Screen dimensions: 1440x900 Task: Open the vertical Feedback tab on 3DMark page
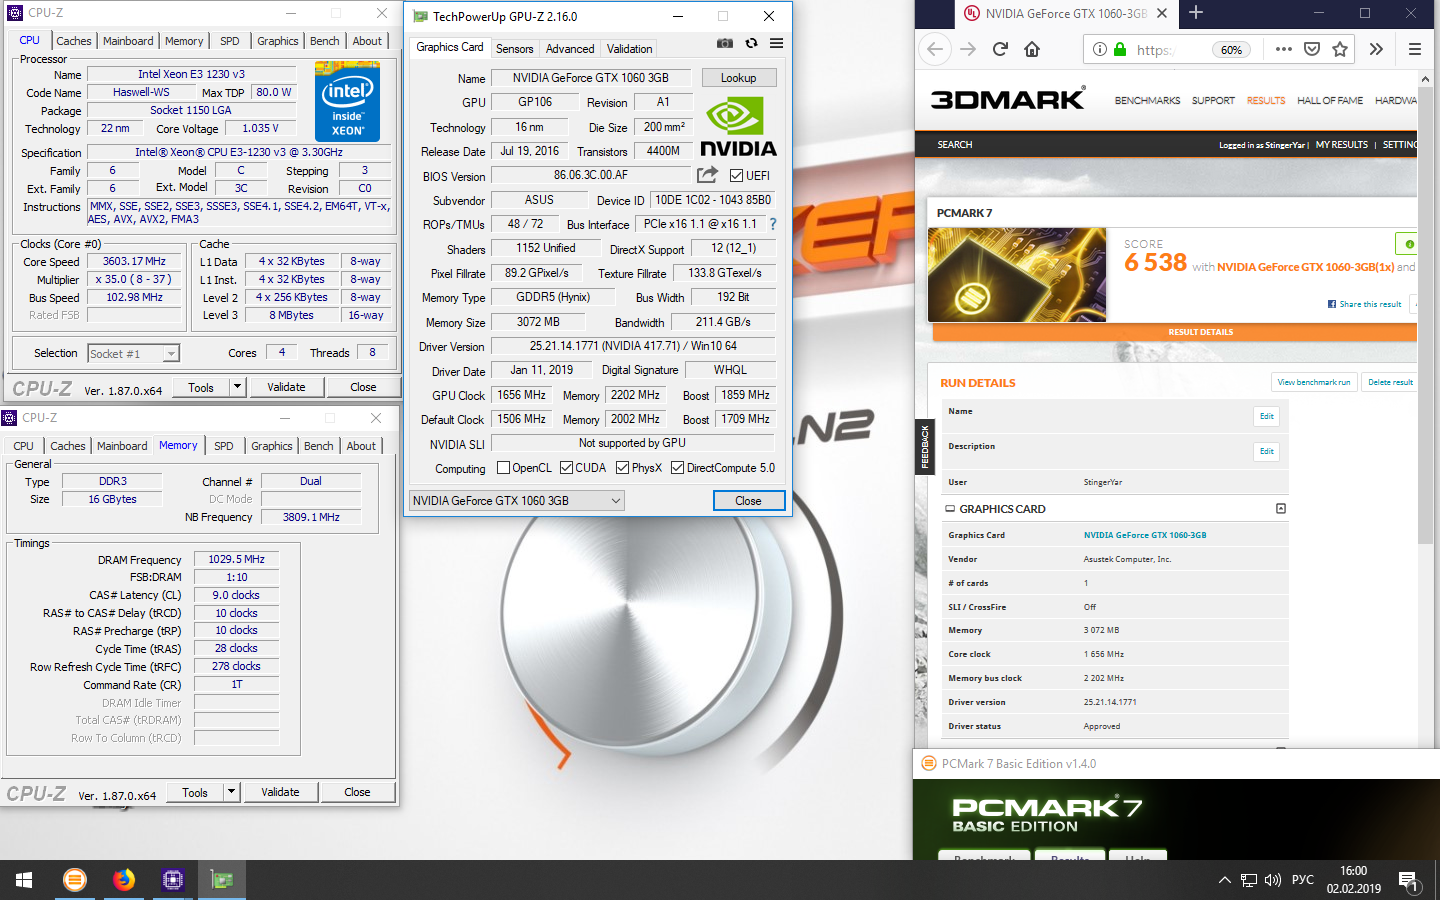tap(924, 447)
